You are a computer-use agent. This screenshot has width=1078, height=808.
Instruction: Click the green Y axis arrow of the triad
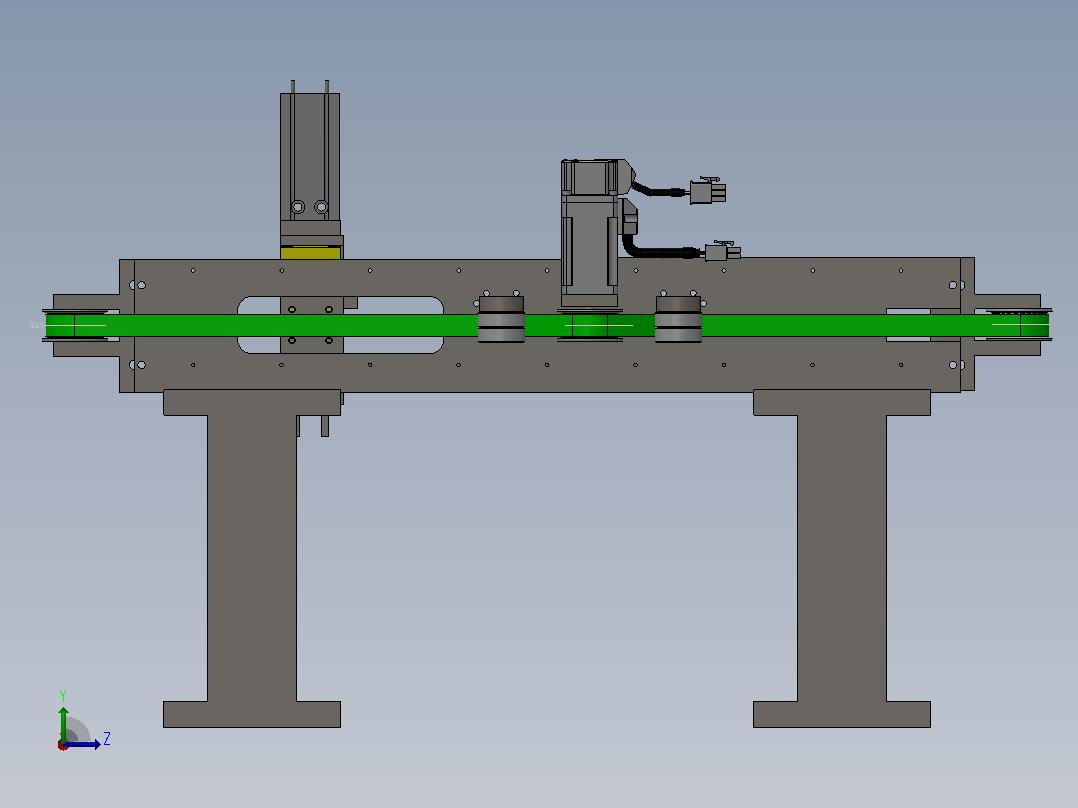[x=63, y=724]
